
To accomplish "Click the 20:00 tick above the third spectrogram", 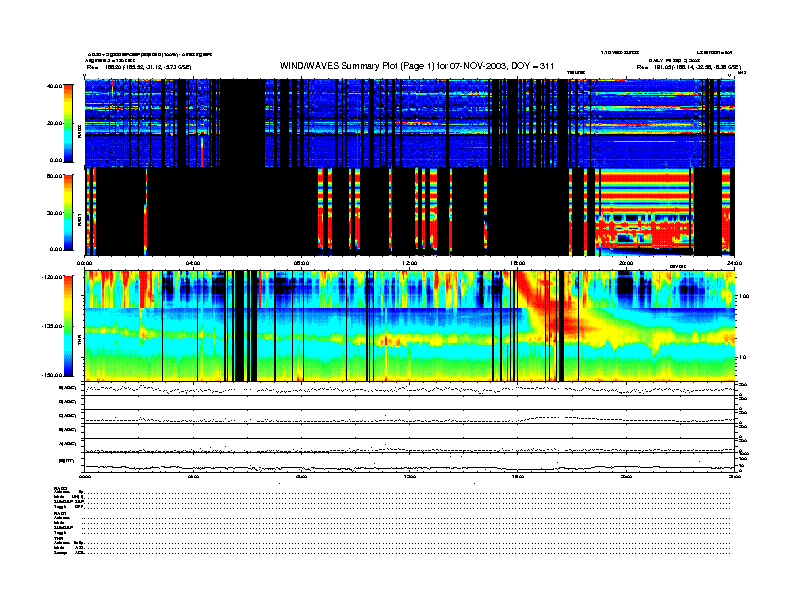I will point(626,263).
